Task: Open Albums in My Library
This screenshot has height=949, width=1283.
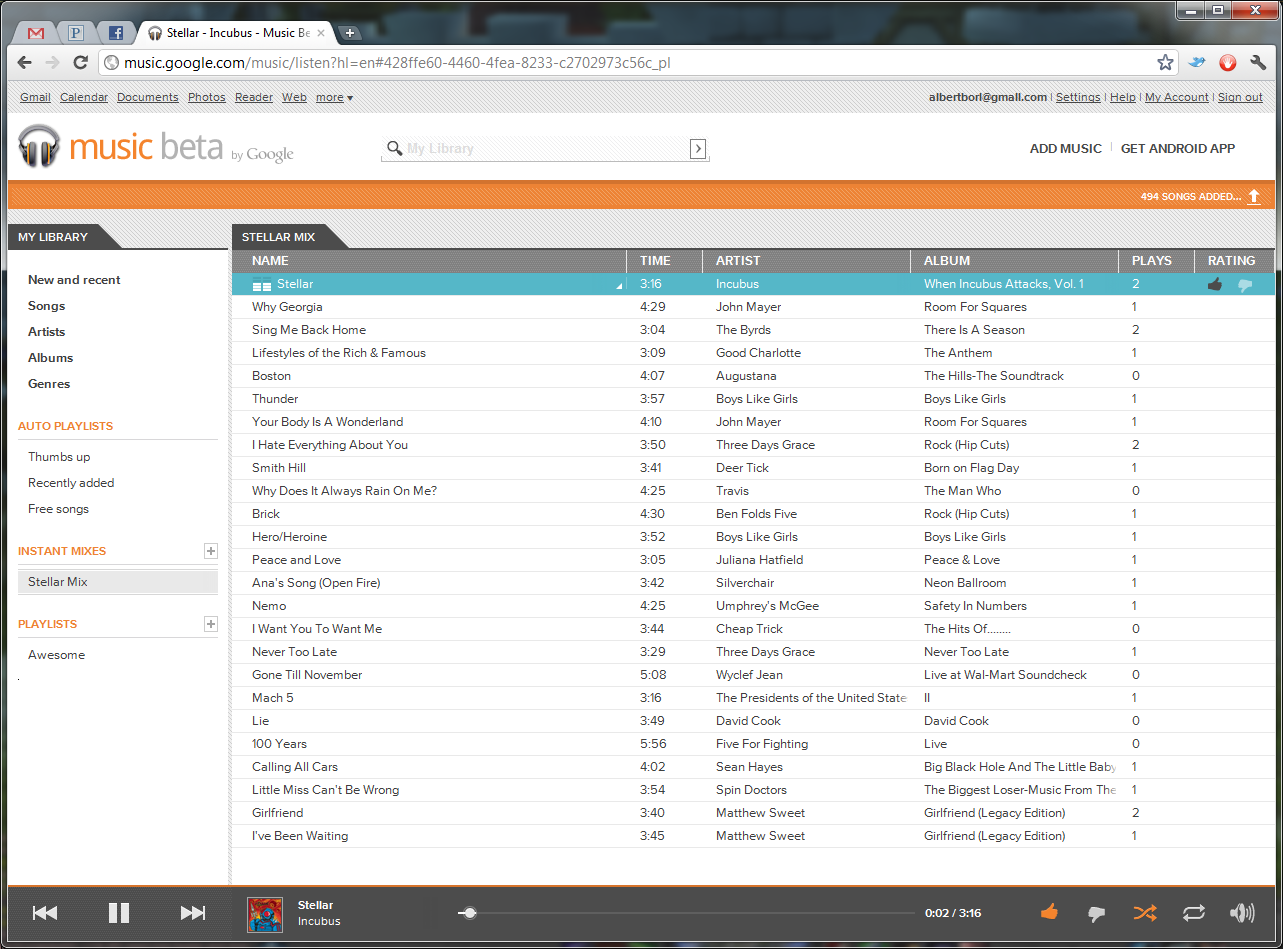Action: (50, 358)
